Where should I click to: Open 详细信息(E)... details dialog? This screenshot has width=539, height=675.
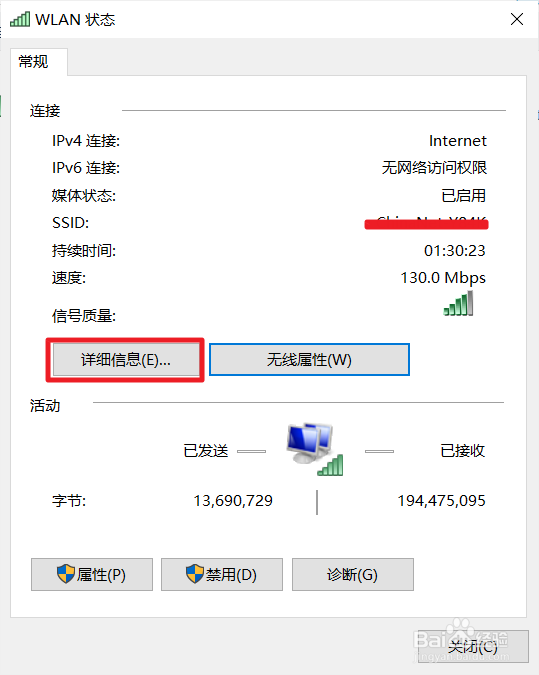pyautogui.click(x=125, y=360)
